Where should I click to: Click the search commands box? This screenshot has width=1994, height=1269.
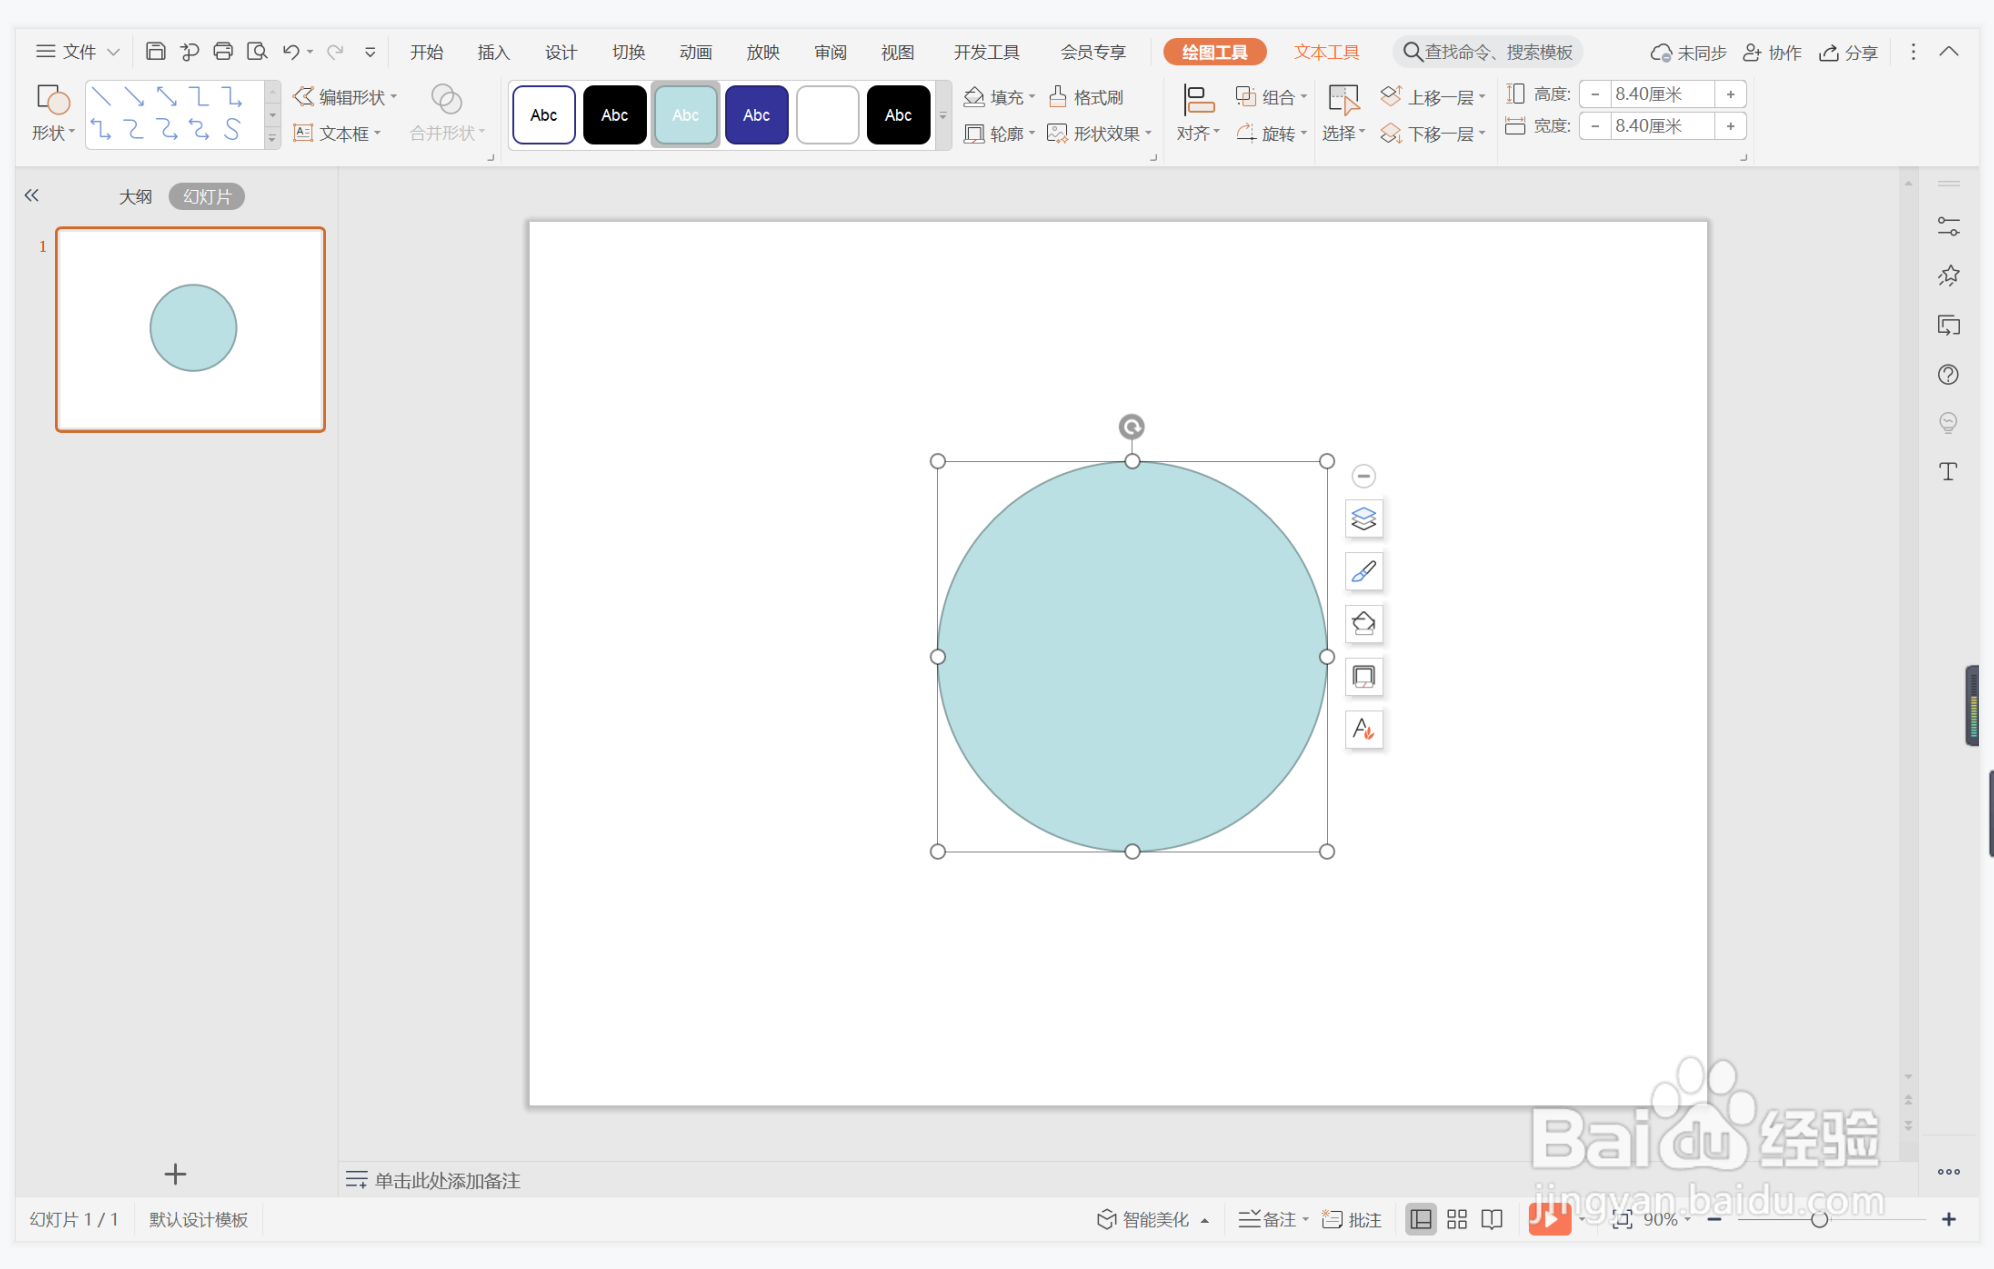click(x=1488, y=52)
